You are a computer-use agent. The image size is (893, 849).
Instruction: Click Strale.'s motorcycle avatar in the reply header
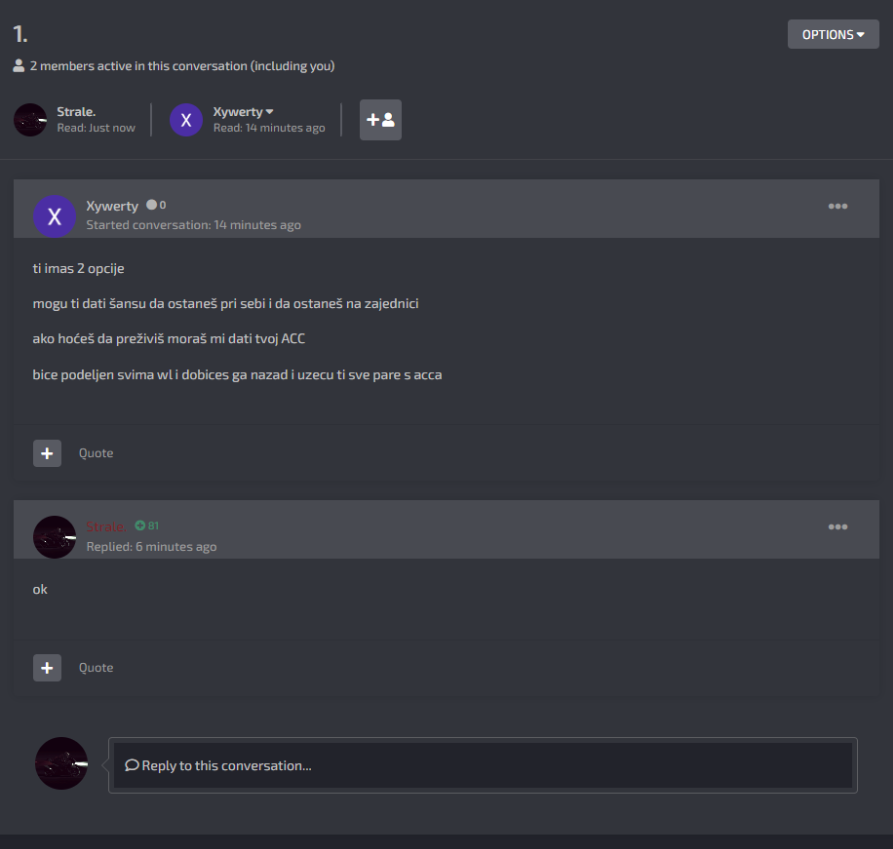pyautogui.click(x=55, y=537)
